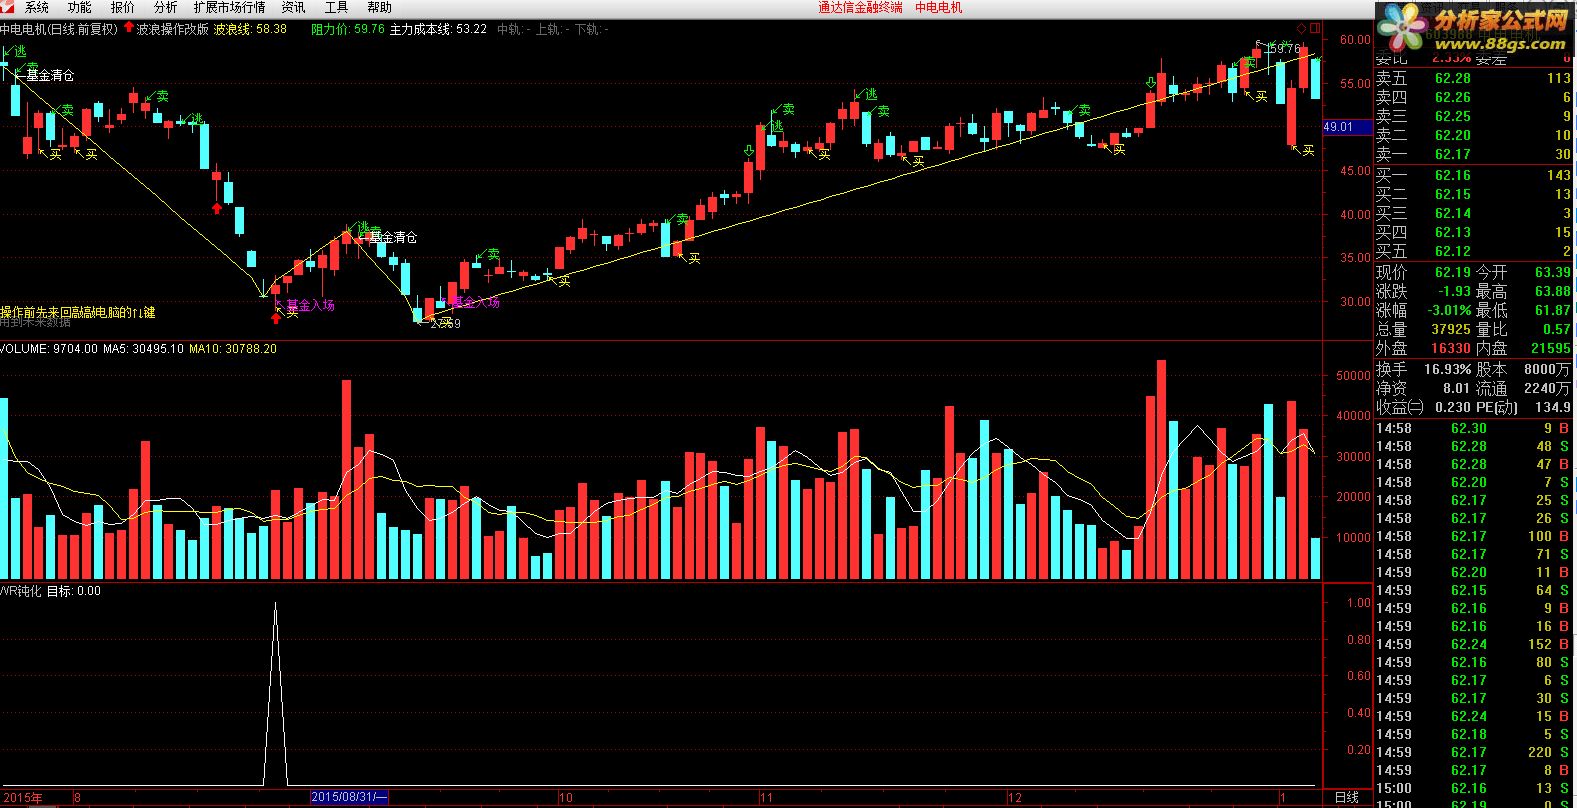Viewport: 1577px width, 808px height.
Task: Click the 股本 value 8000万
Action: coord(1549,369)
